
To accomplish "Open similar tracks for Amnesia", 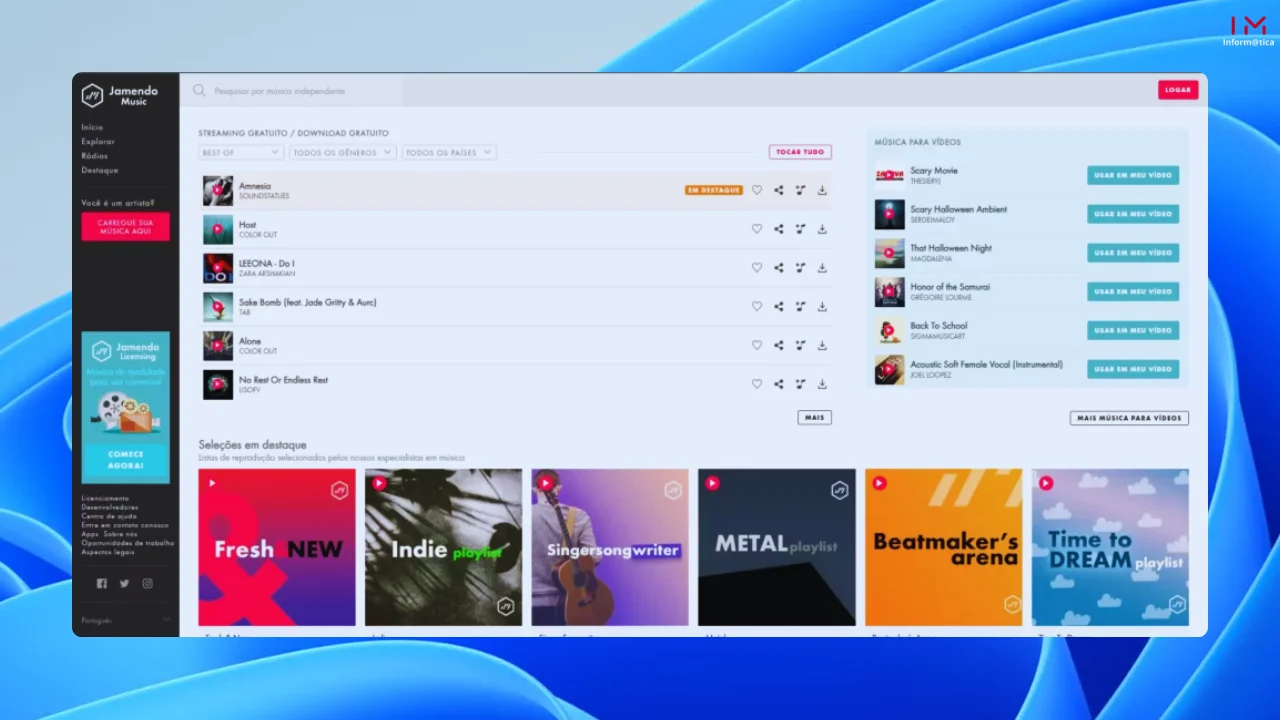I will [x=800, y=190].
